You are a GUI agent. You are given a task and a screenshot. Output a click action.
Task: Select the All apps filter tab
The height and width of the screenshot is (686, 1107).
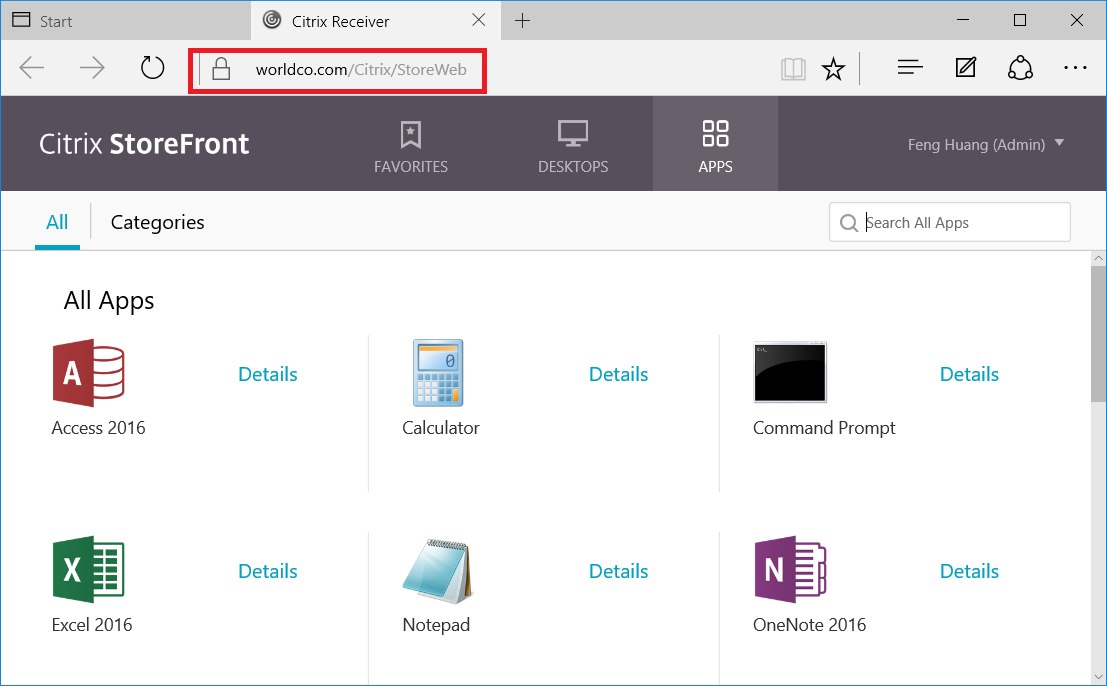(57, 222)
